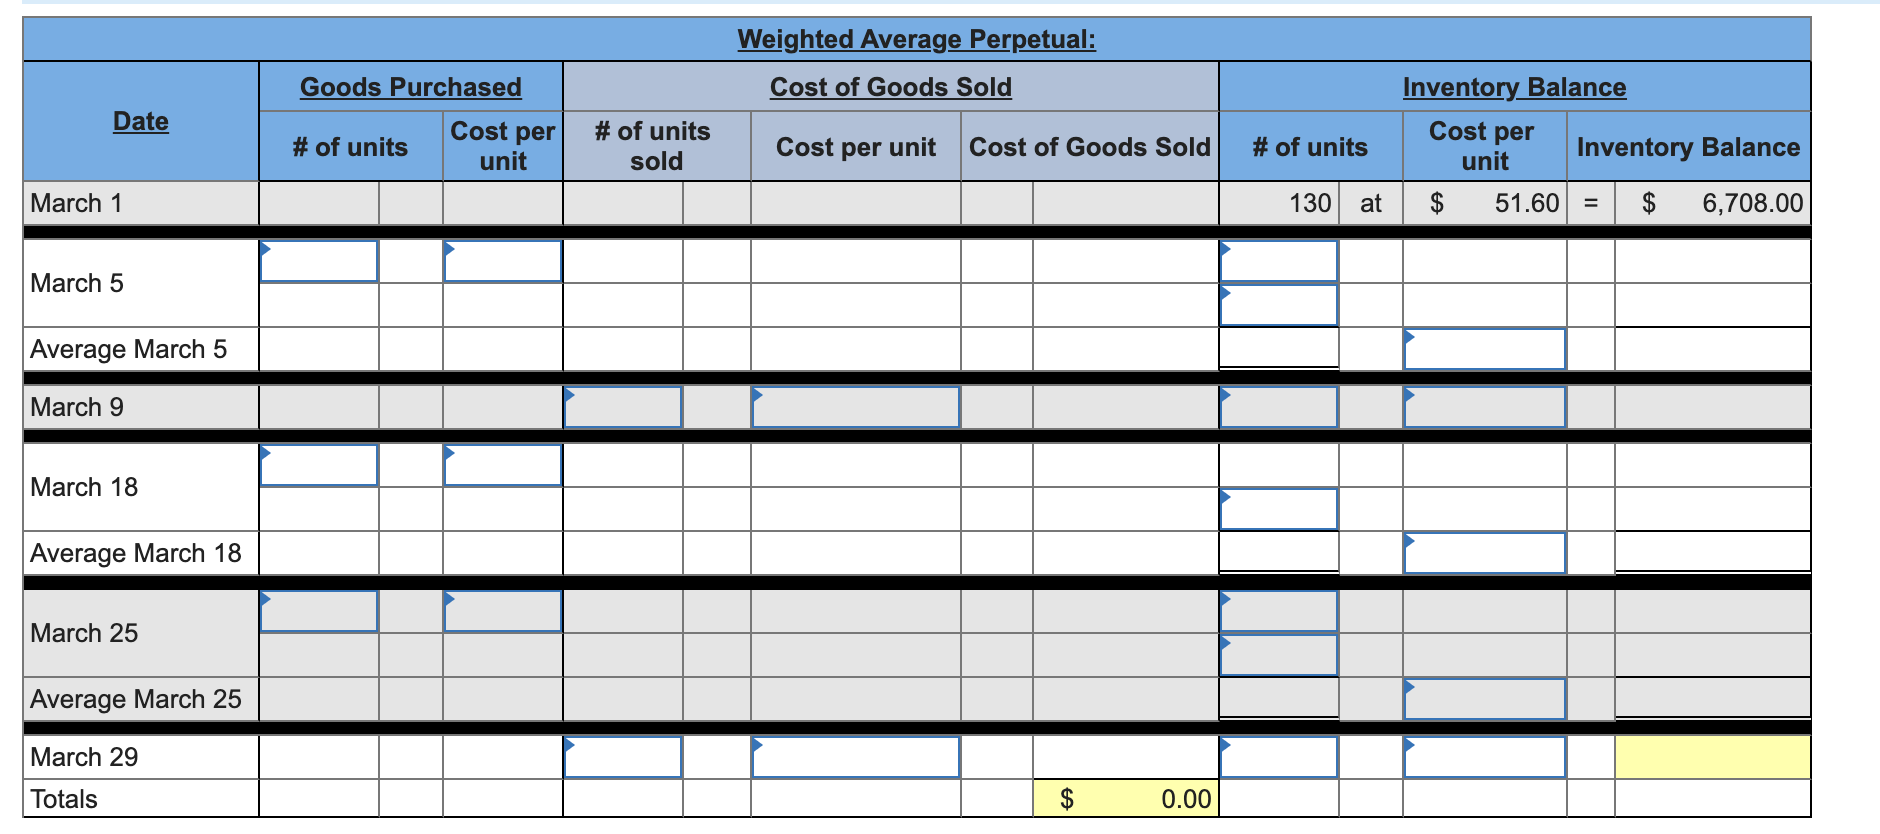This screenshot has height=834, width=1880.
Task: Click March 29 cost per unit sold field
Action: coord(856,757)
